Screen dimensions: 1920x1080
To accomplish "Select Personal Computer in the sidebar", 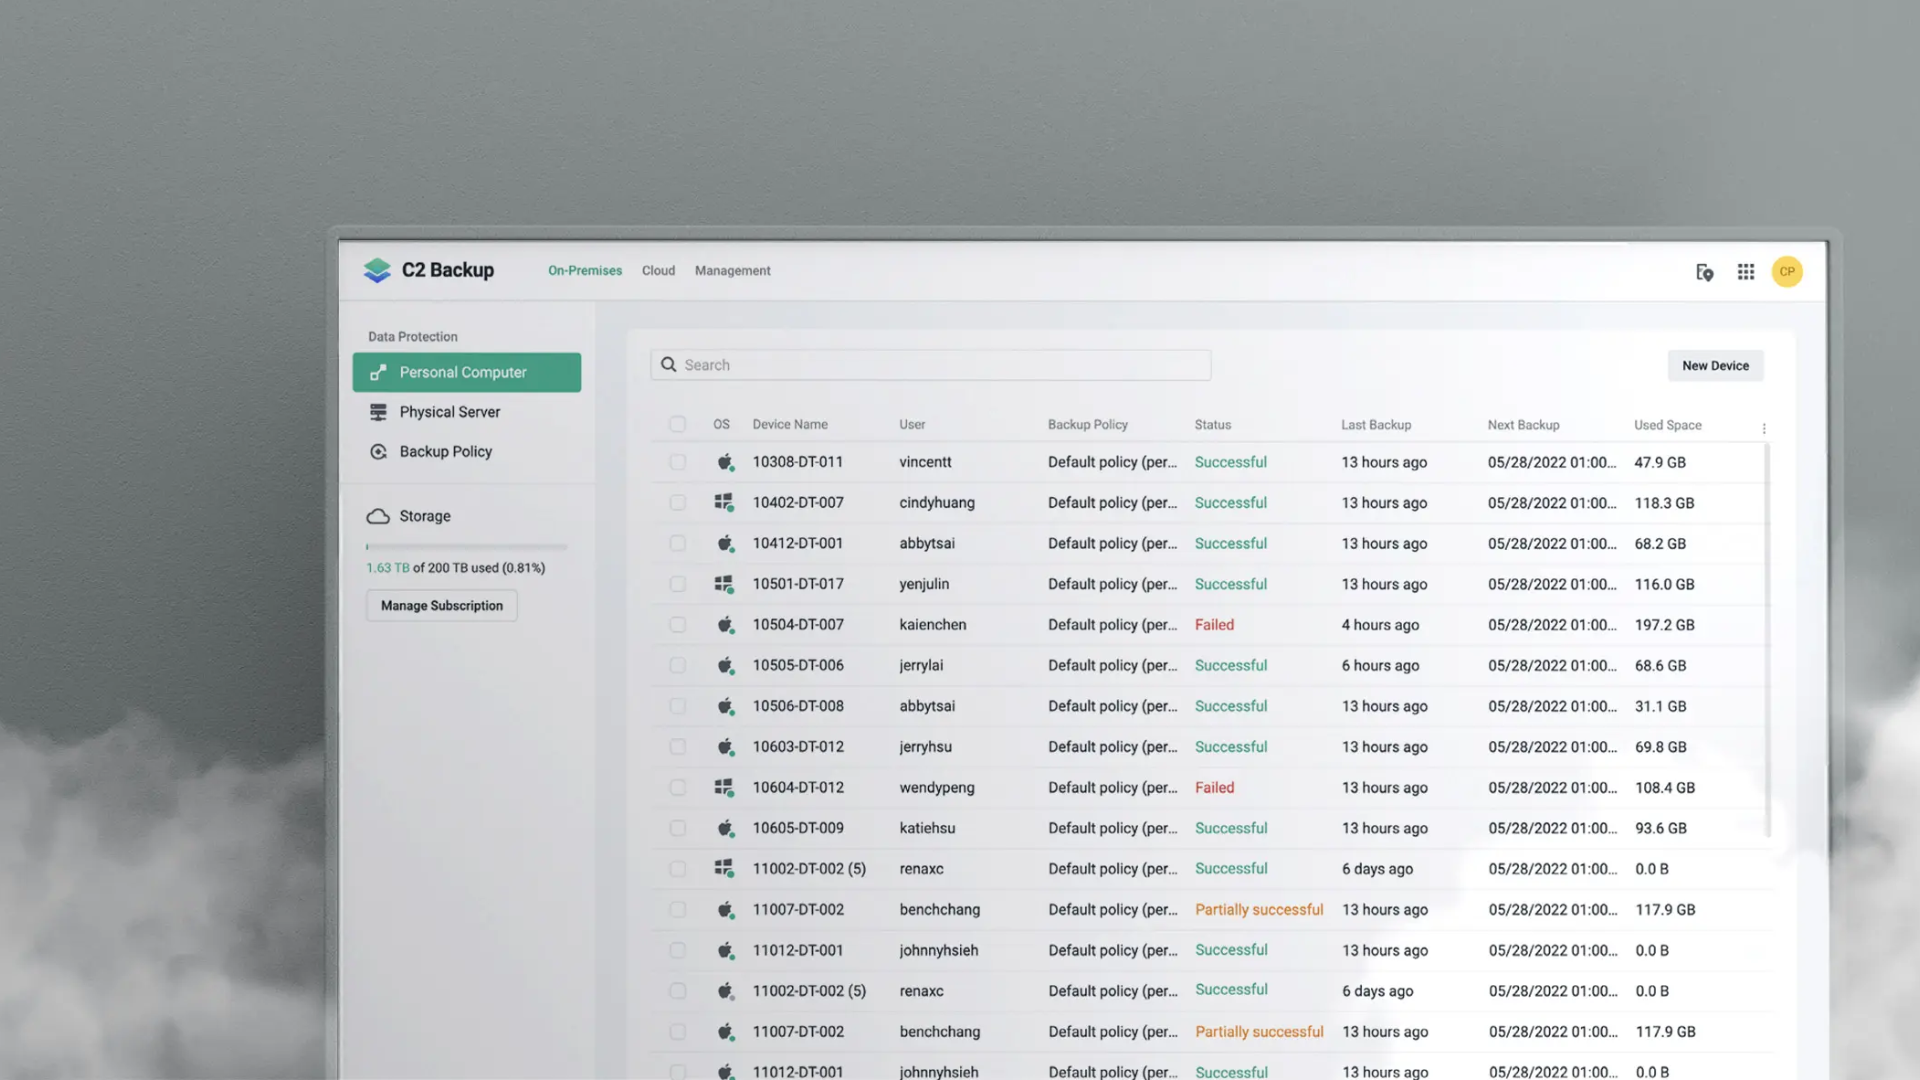I will click(466, 372).
